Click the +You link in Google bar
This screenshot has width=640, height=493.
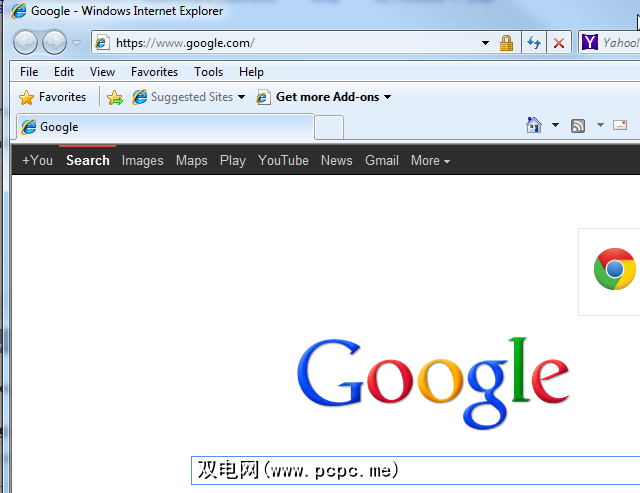pyautogui.click(x=37, y=160)
